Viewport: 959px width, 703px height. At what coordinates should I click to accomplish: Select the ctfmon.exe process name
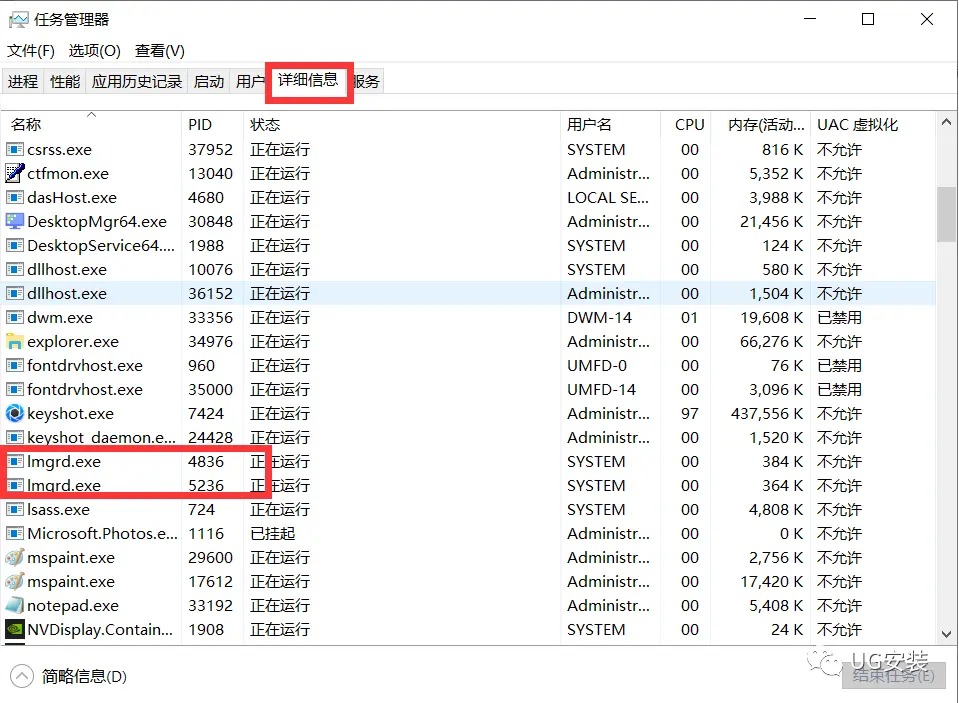click(x=68, y=173)
